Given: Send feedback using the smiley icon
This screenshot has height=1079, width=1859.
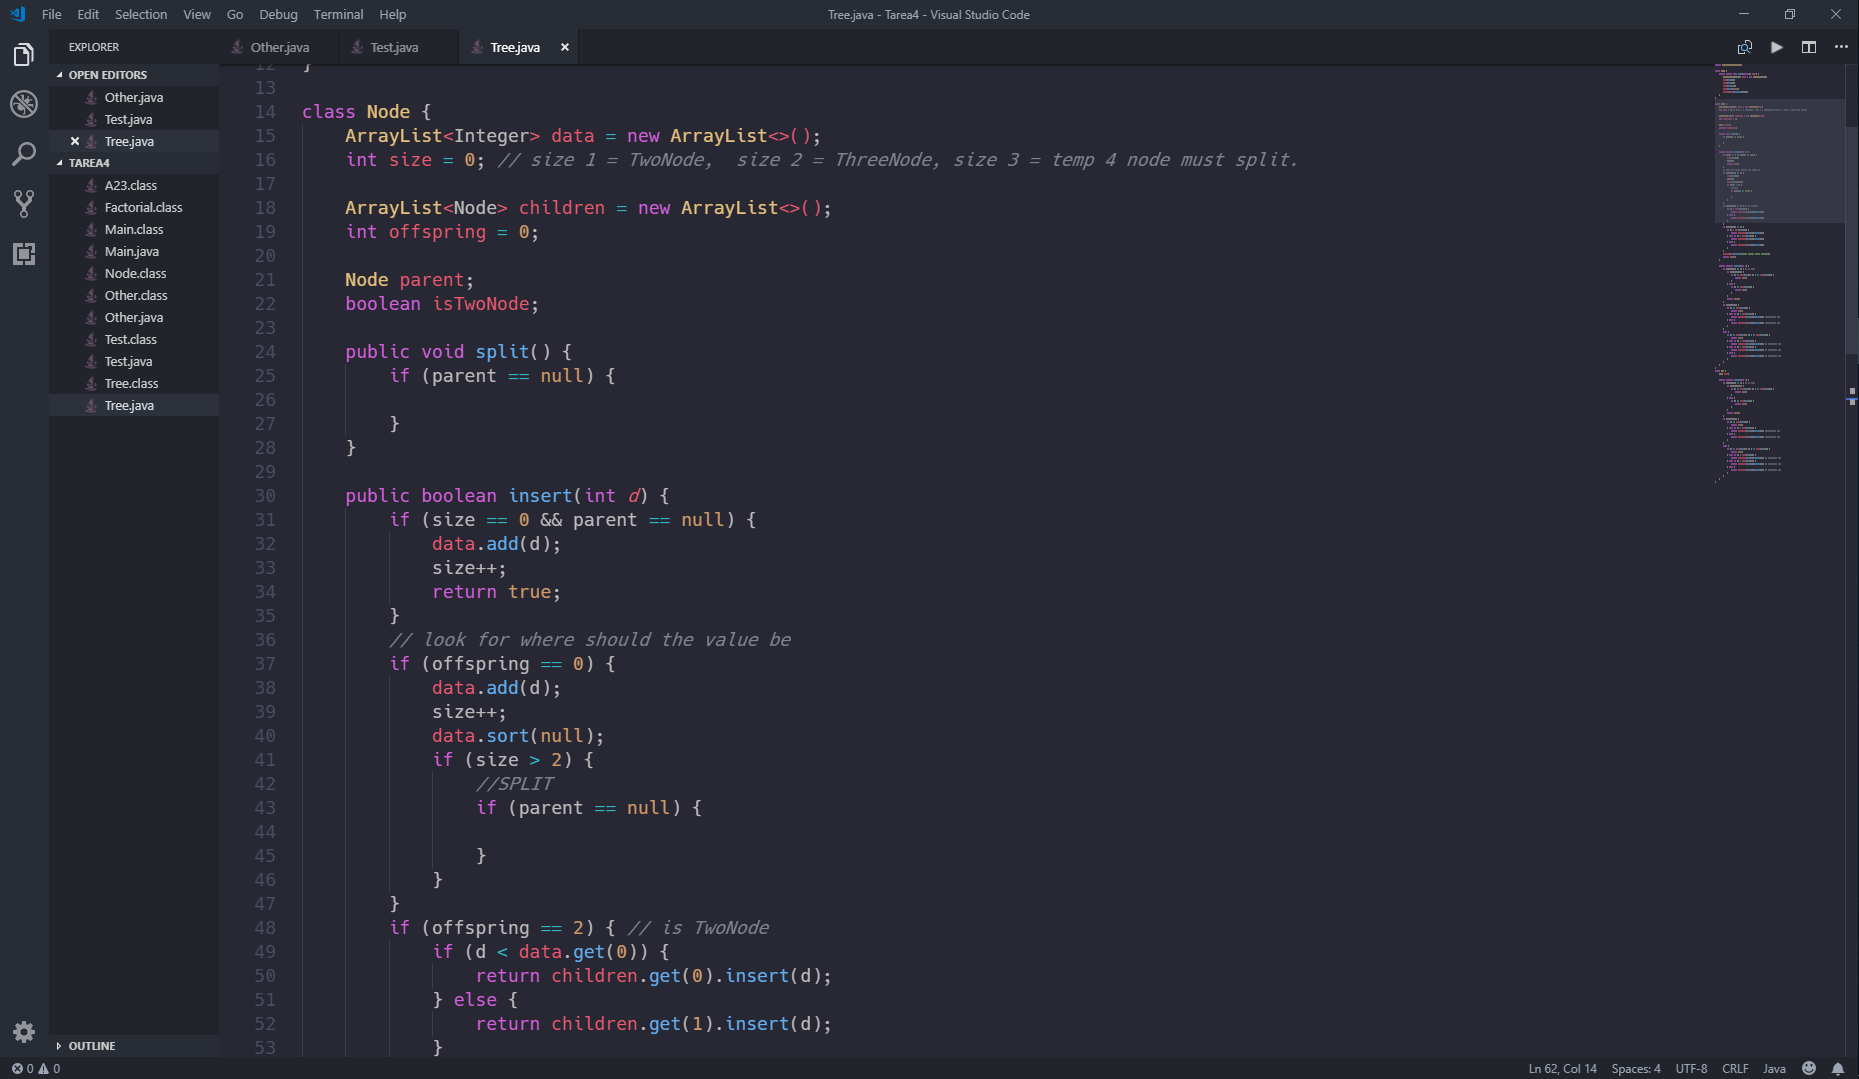Looking at the screenshot, I should [1808, 1068].
